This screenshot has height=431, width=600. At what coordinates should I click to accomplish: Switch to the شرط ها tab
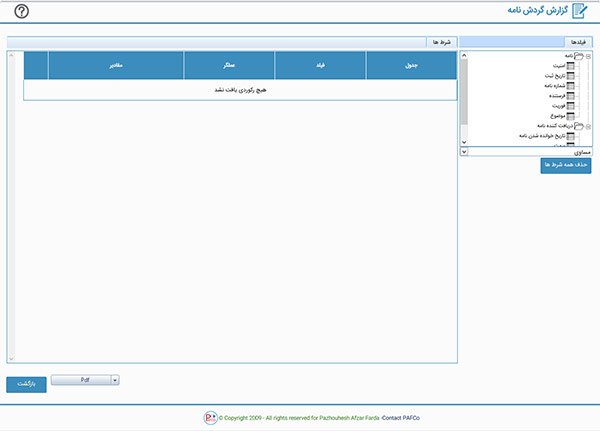pos(442,42)
